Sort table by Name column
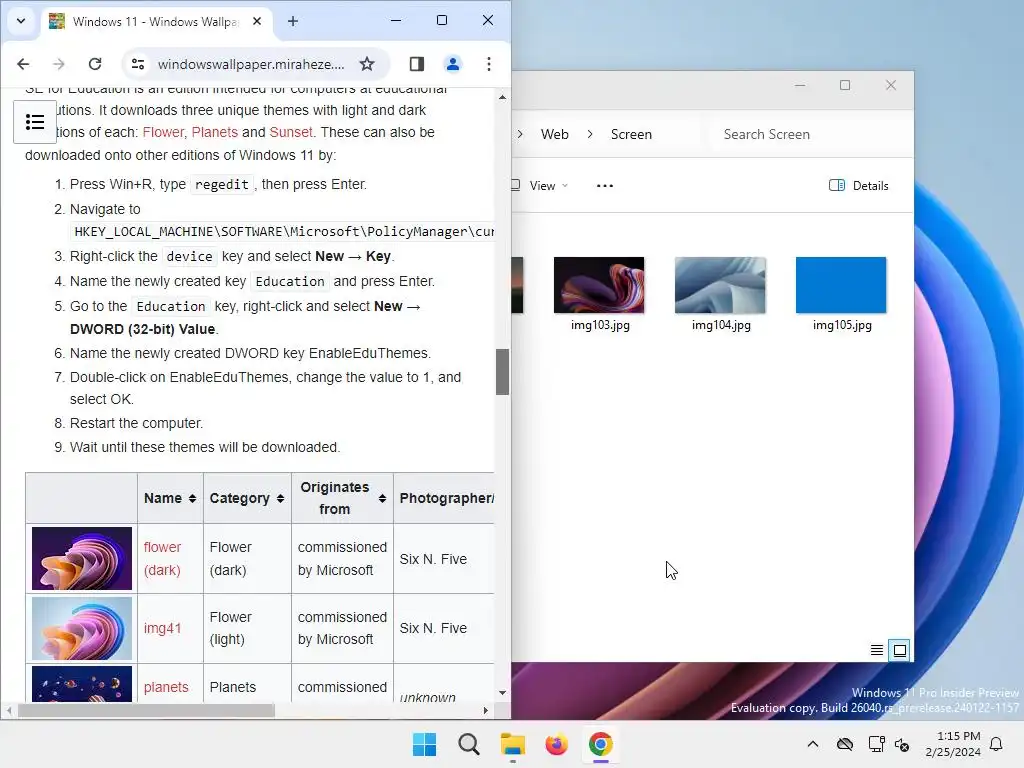Viewport: 1024px width, 768px height. 170,498
